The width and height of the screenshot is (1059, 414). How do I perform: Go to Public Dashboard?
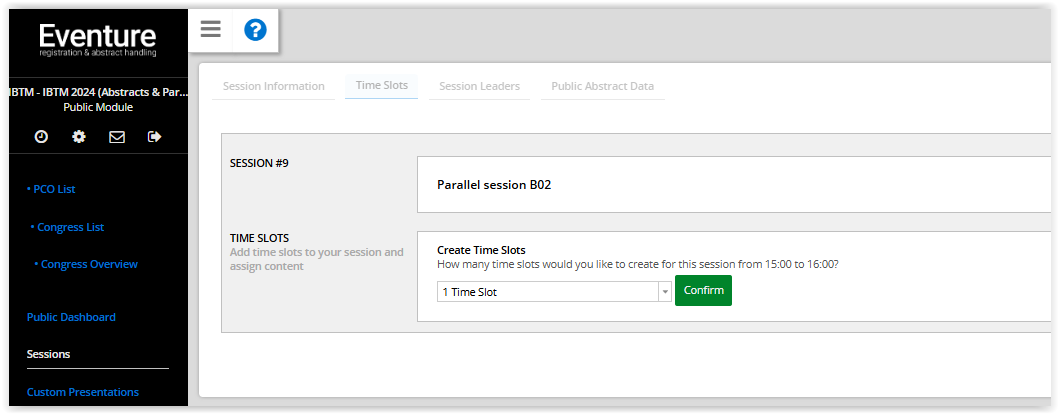71,317
